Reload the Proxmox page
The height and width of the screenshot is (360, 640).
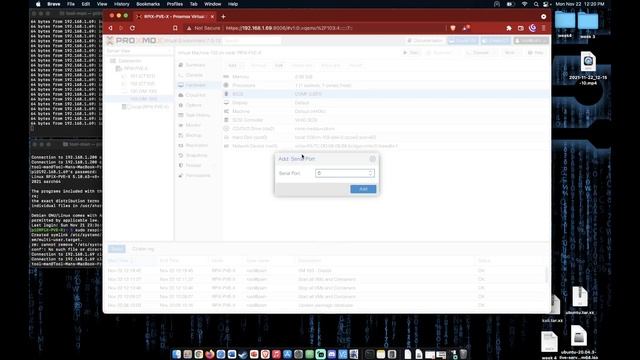(x=132, y=28)
